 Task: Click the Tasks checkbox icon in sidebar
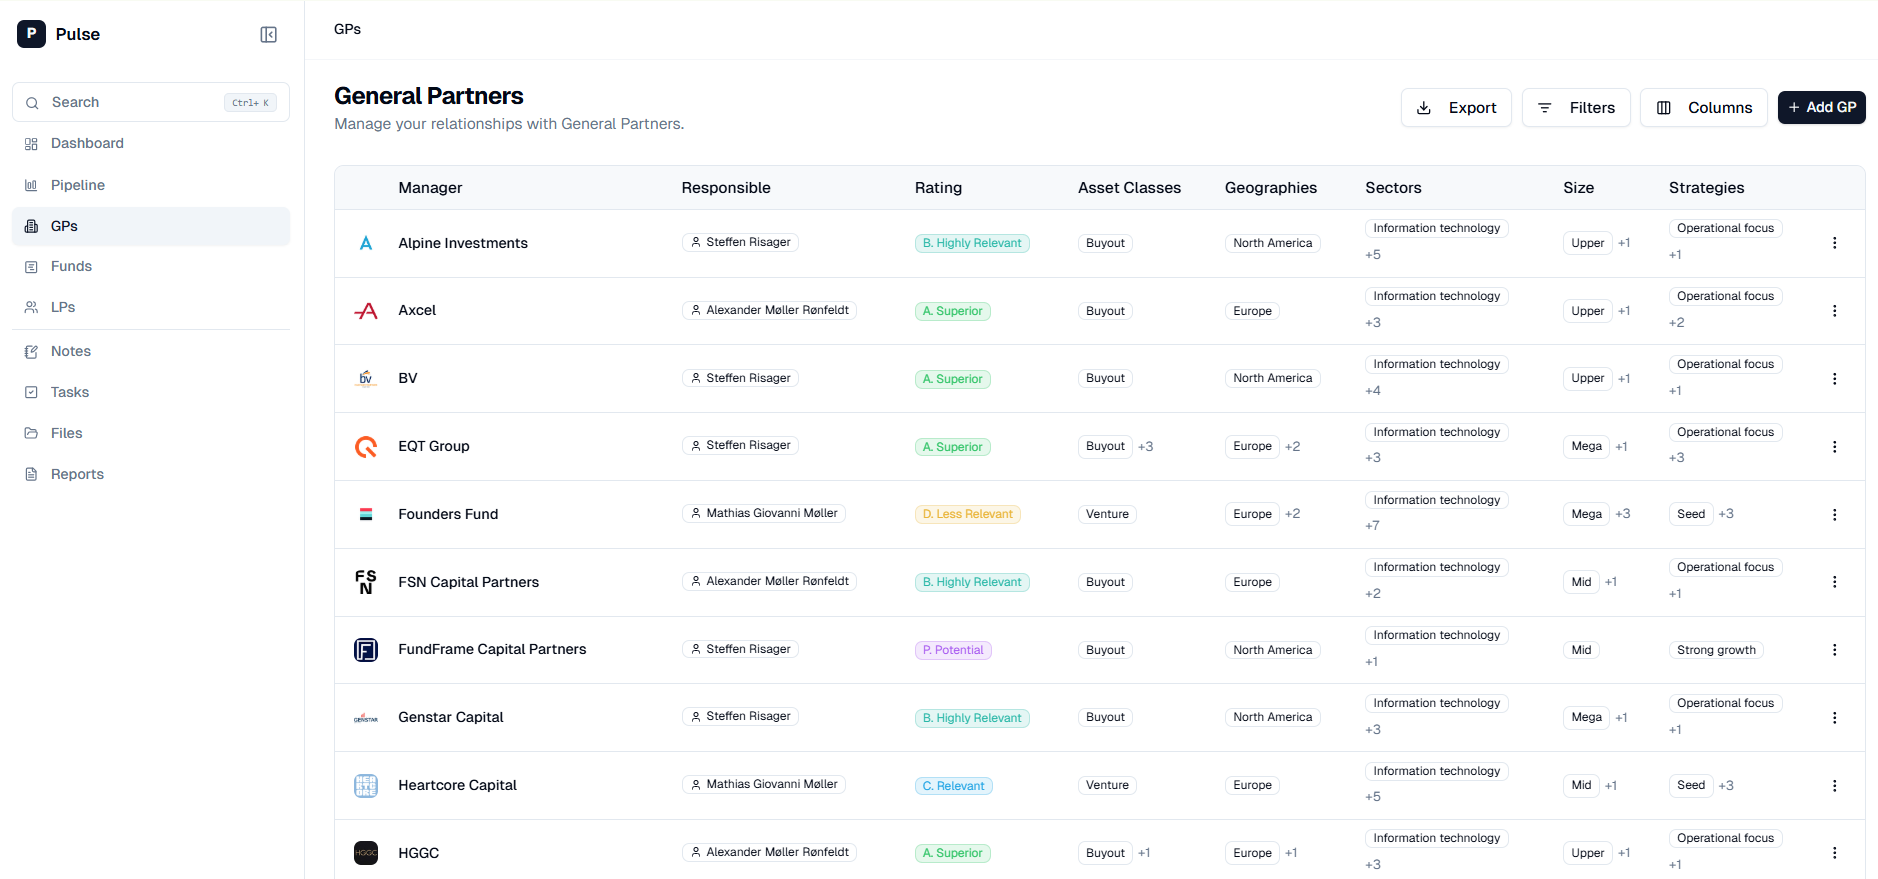coord(31,392)
